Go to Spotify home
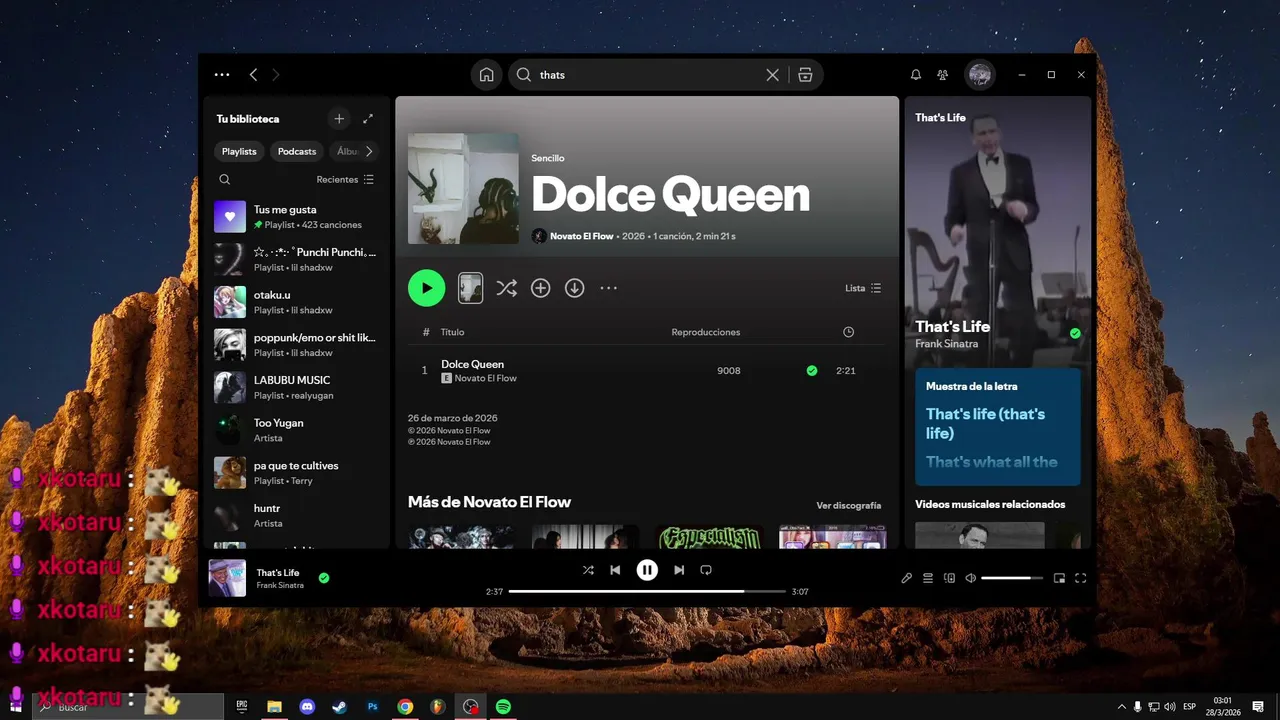 click(486, 75)
